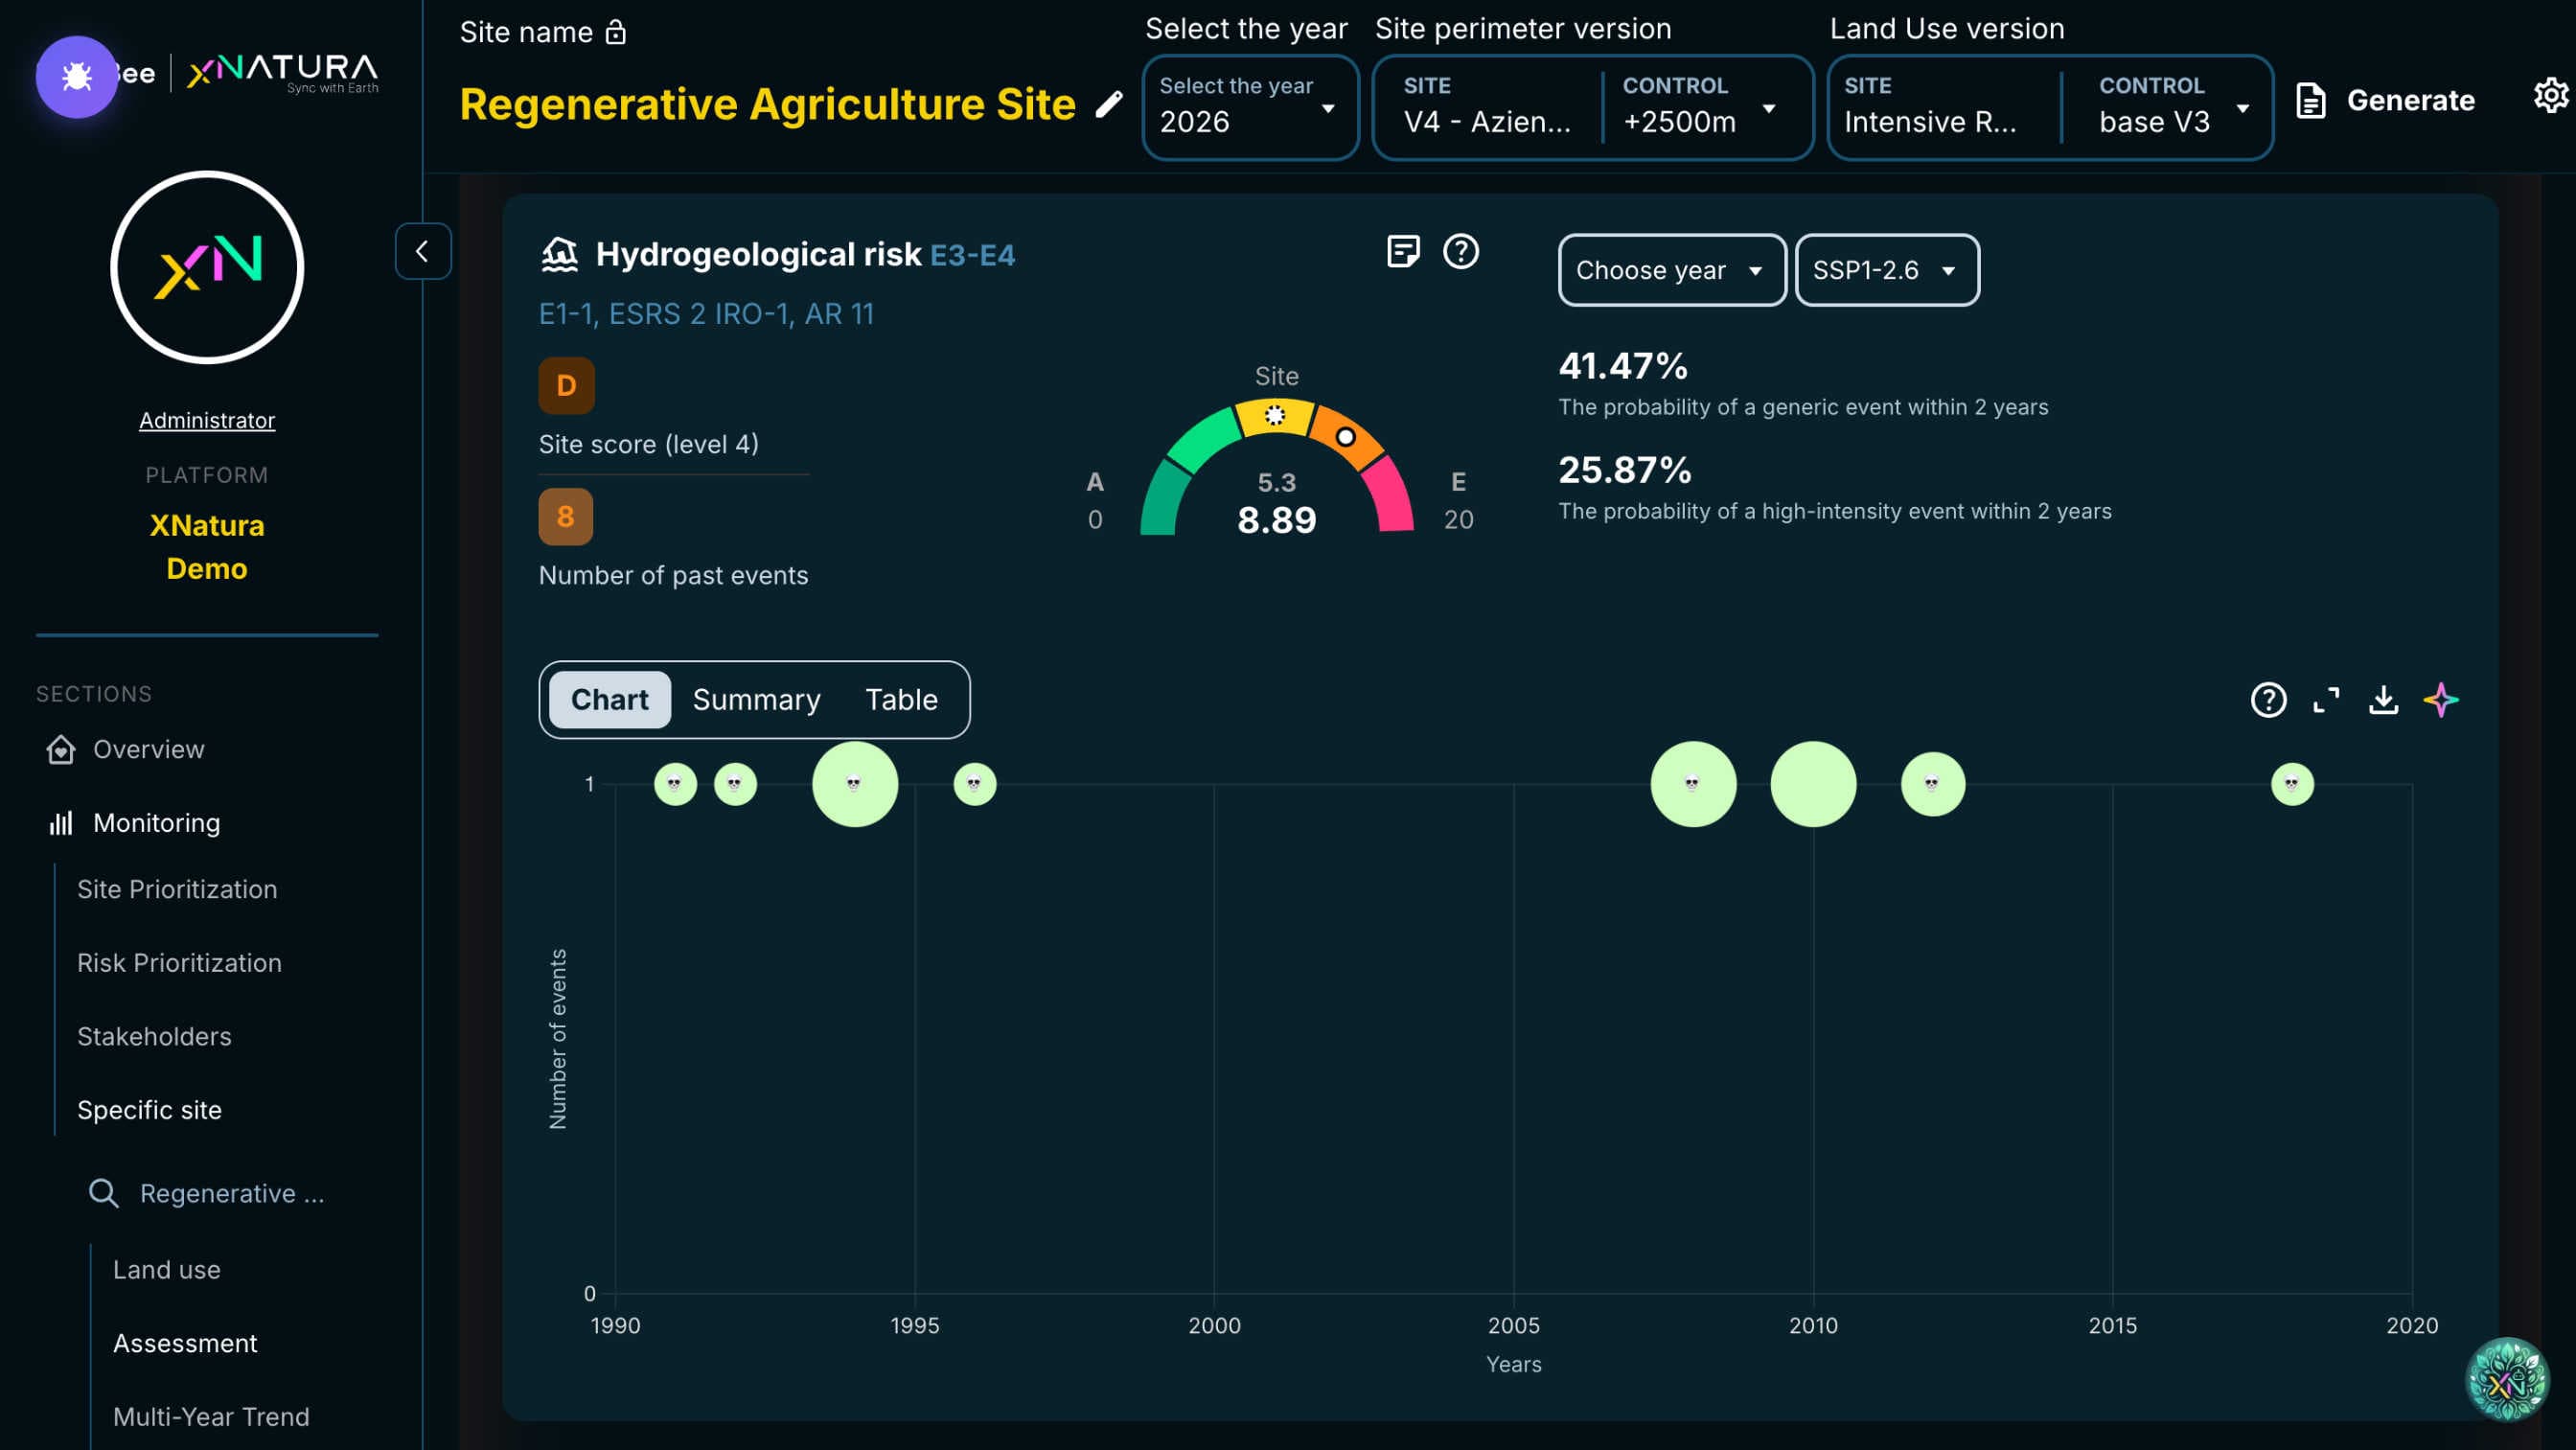This screenshot has height=1450, width=2576.
Task: Click the purple bug report icon
Action: coord(77,76)
